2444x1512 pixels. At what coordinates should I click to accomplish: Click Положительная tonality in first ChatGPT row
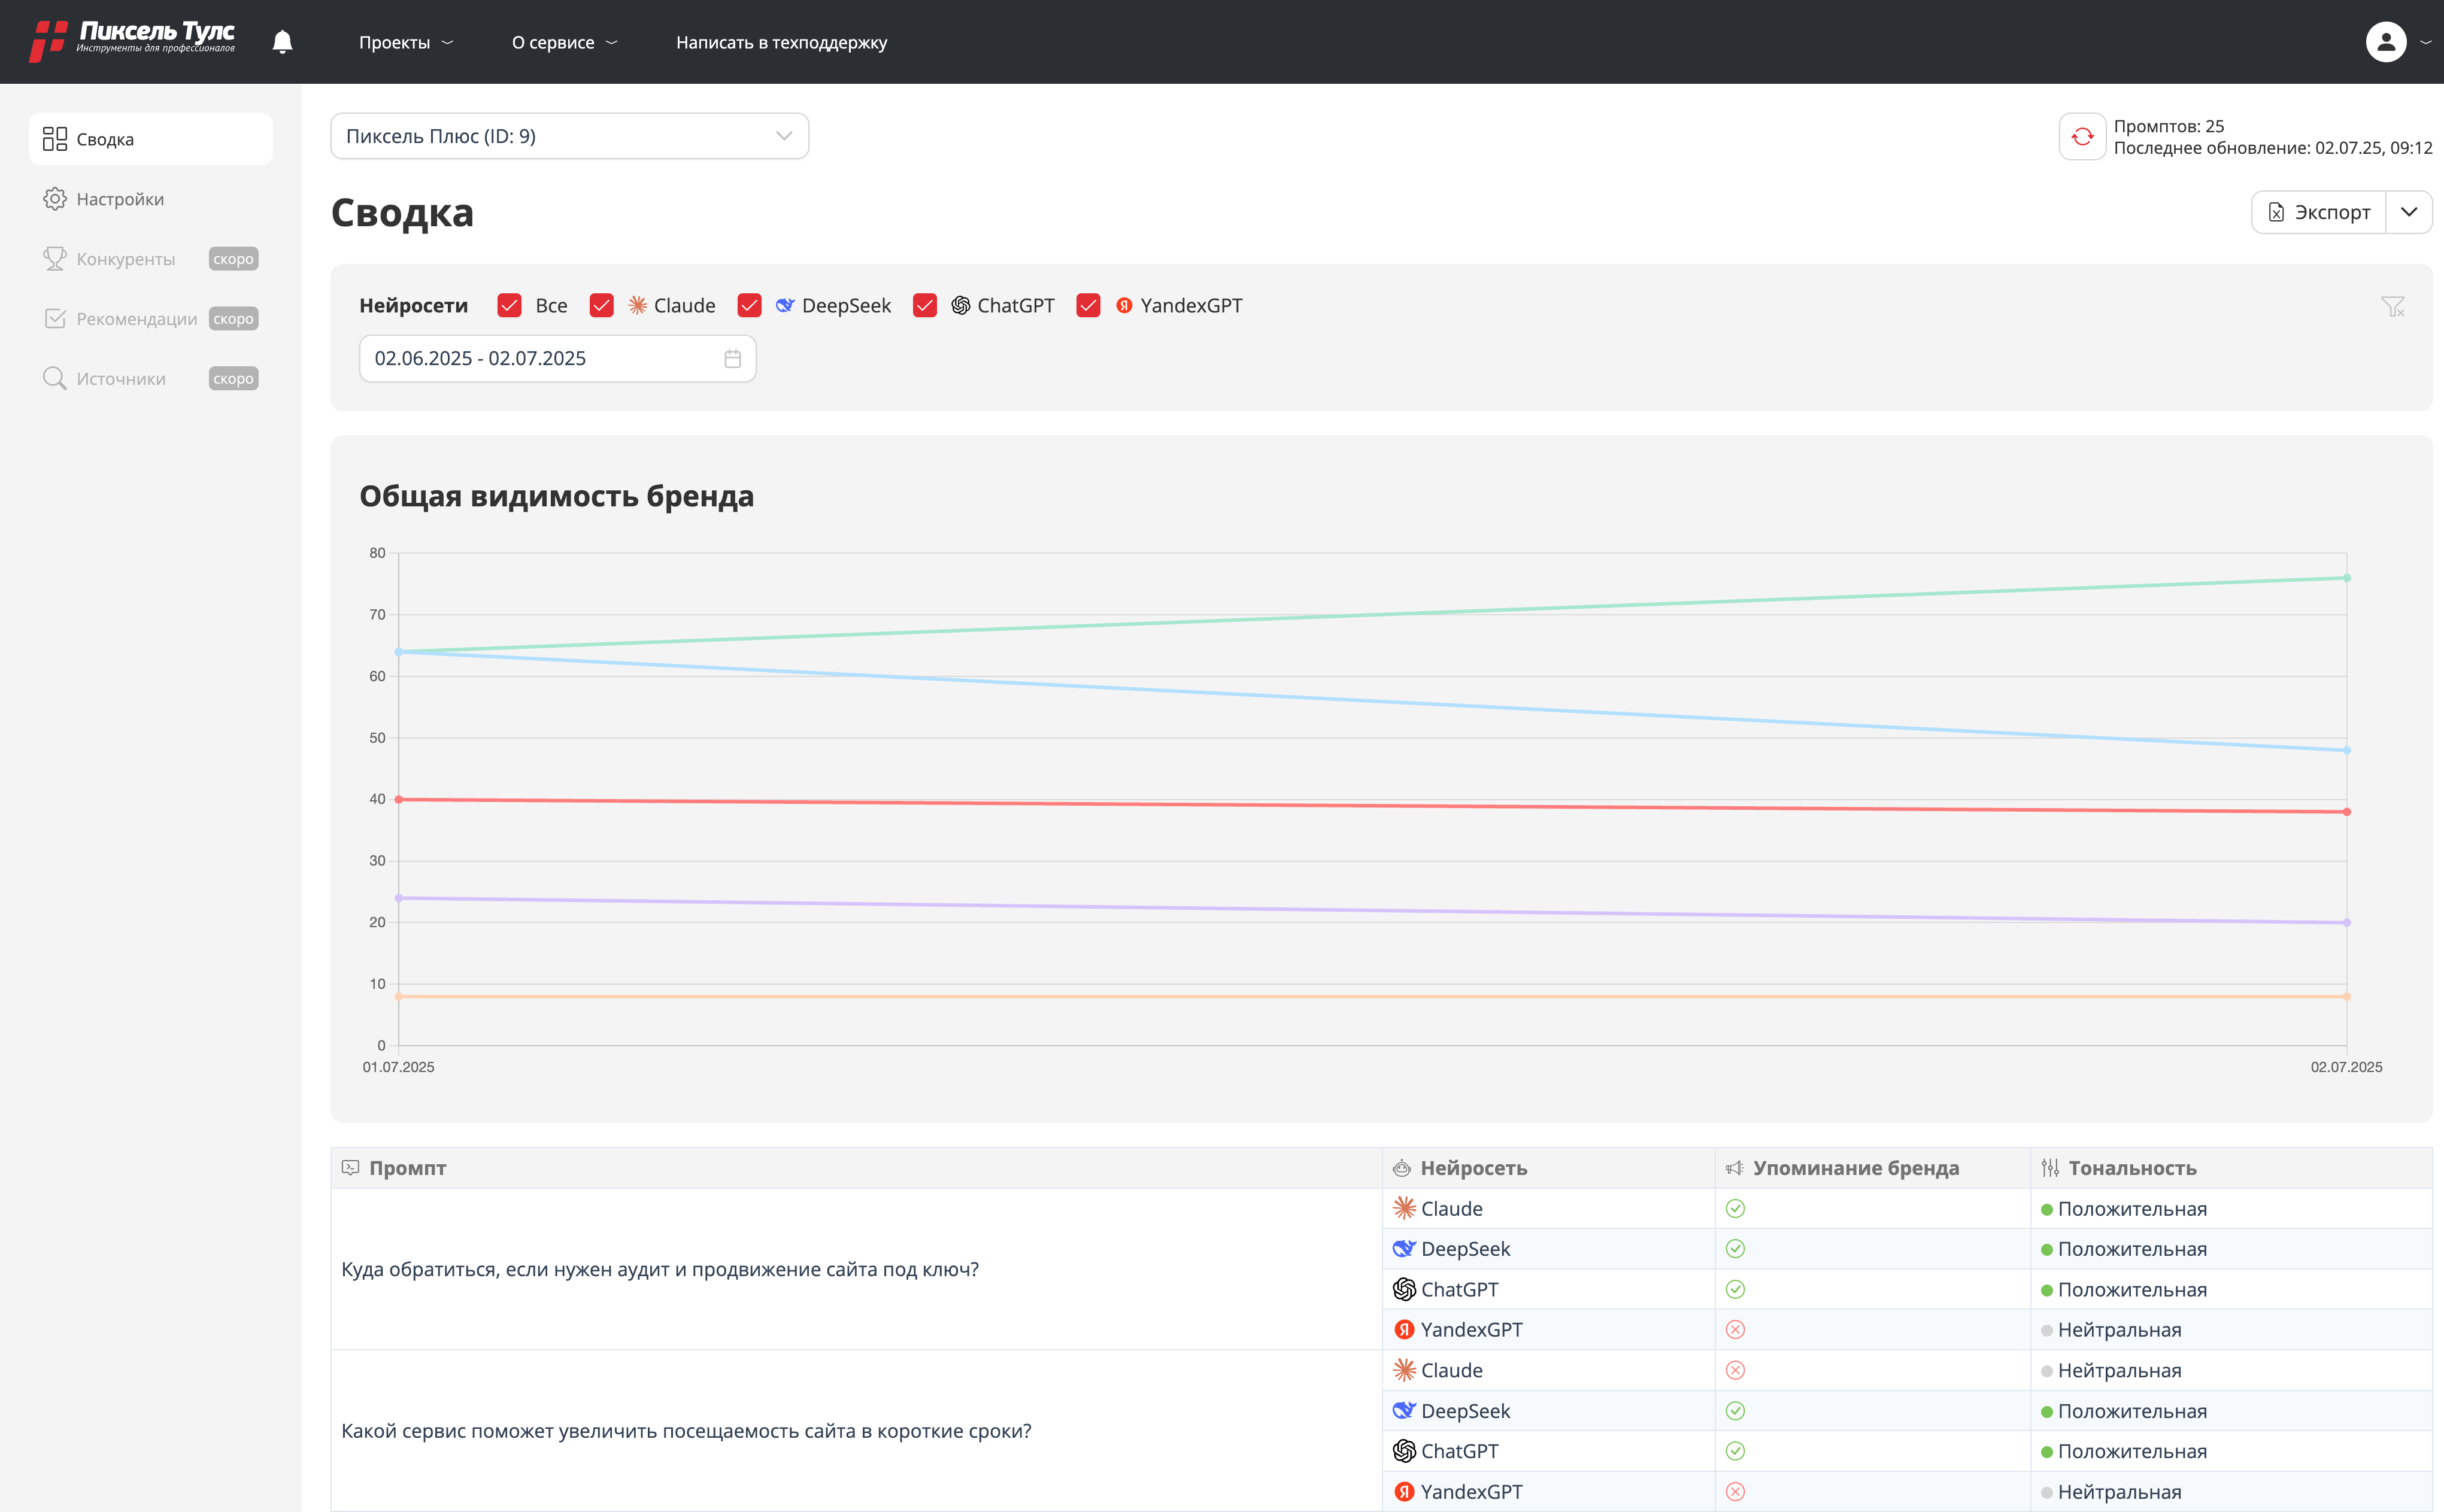tap(2132, 1290)
